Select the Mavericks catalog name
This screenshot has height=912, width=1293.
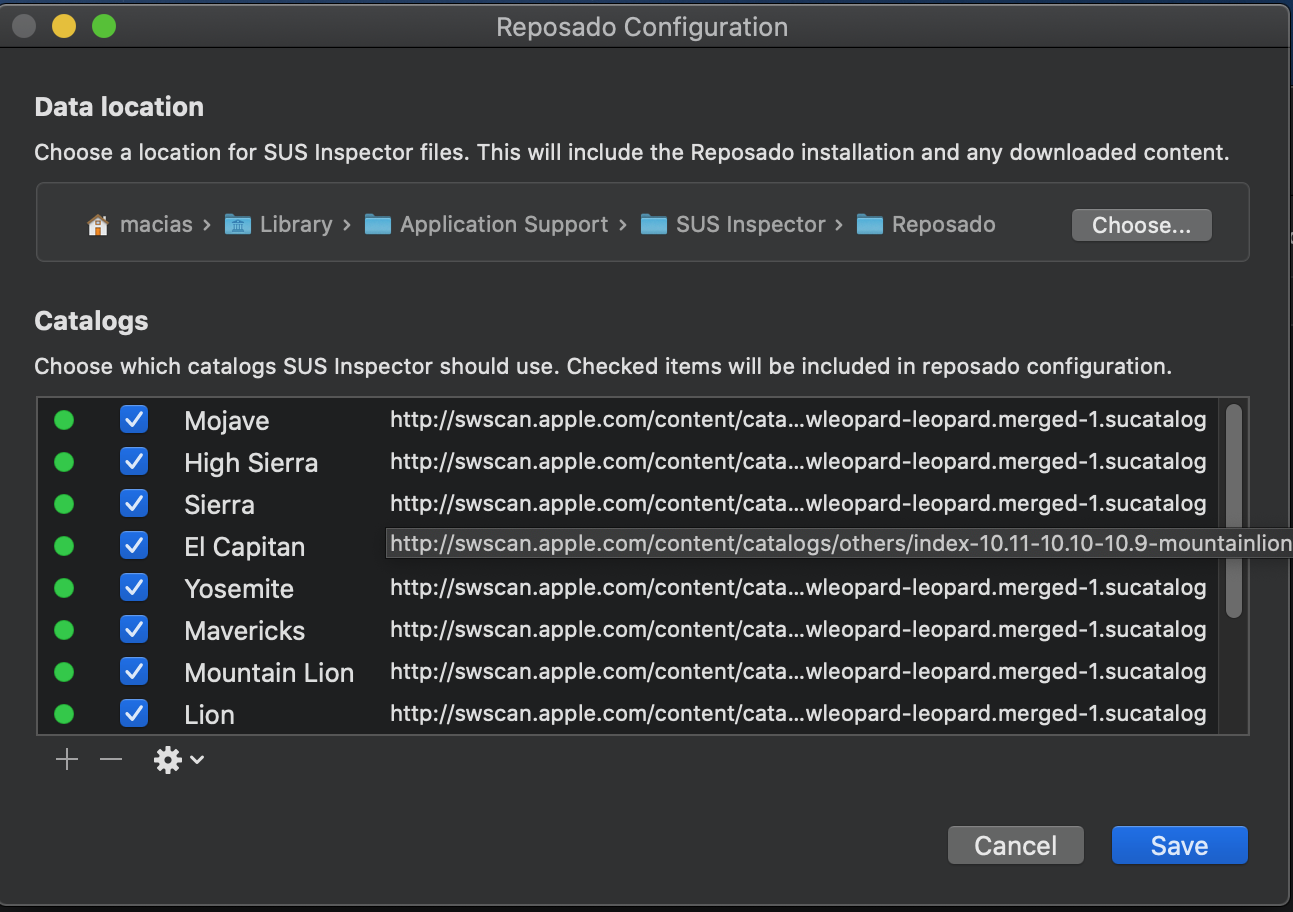[x=245, y=631]
